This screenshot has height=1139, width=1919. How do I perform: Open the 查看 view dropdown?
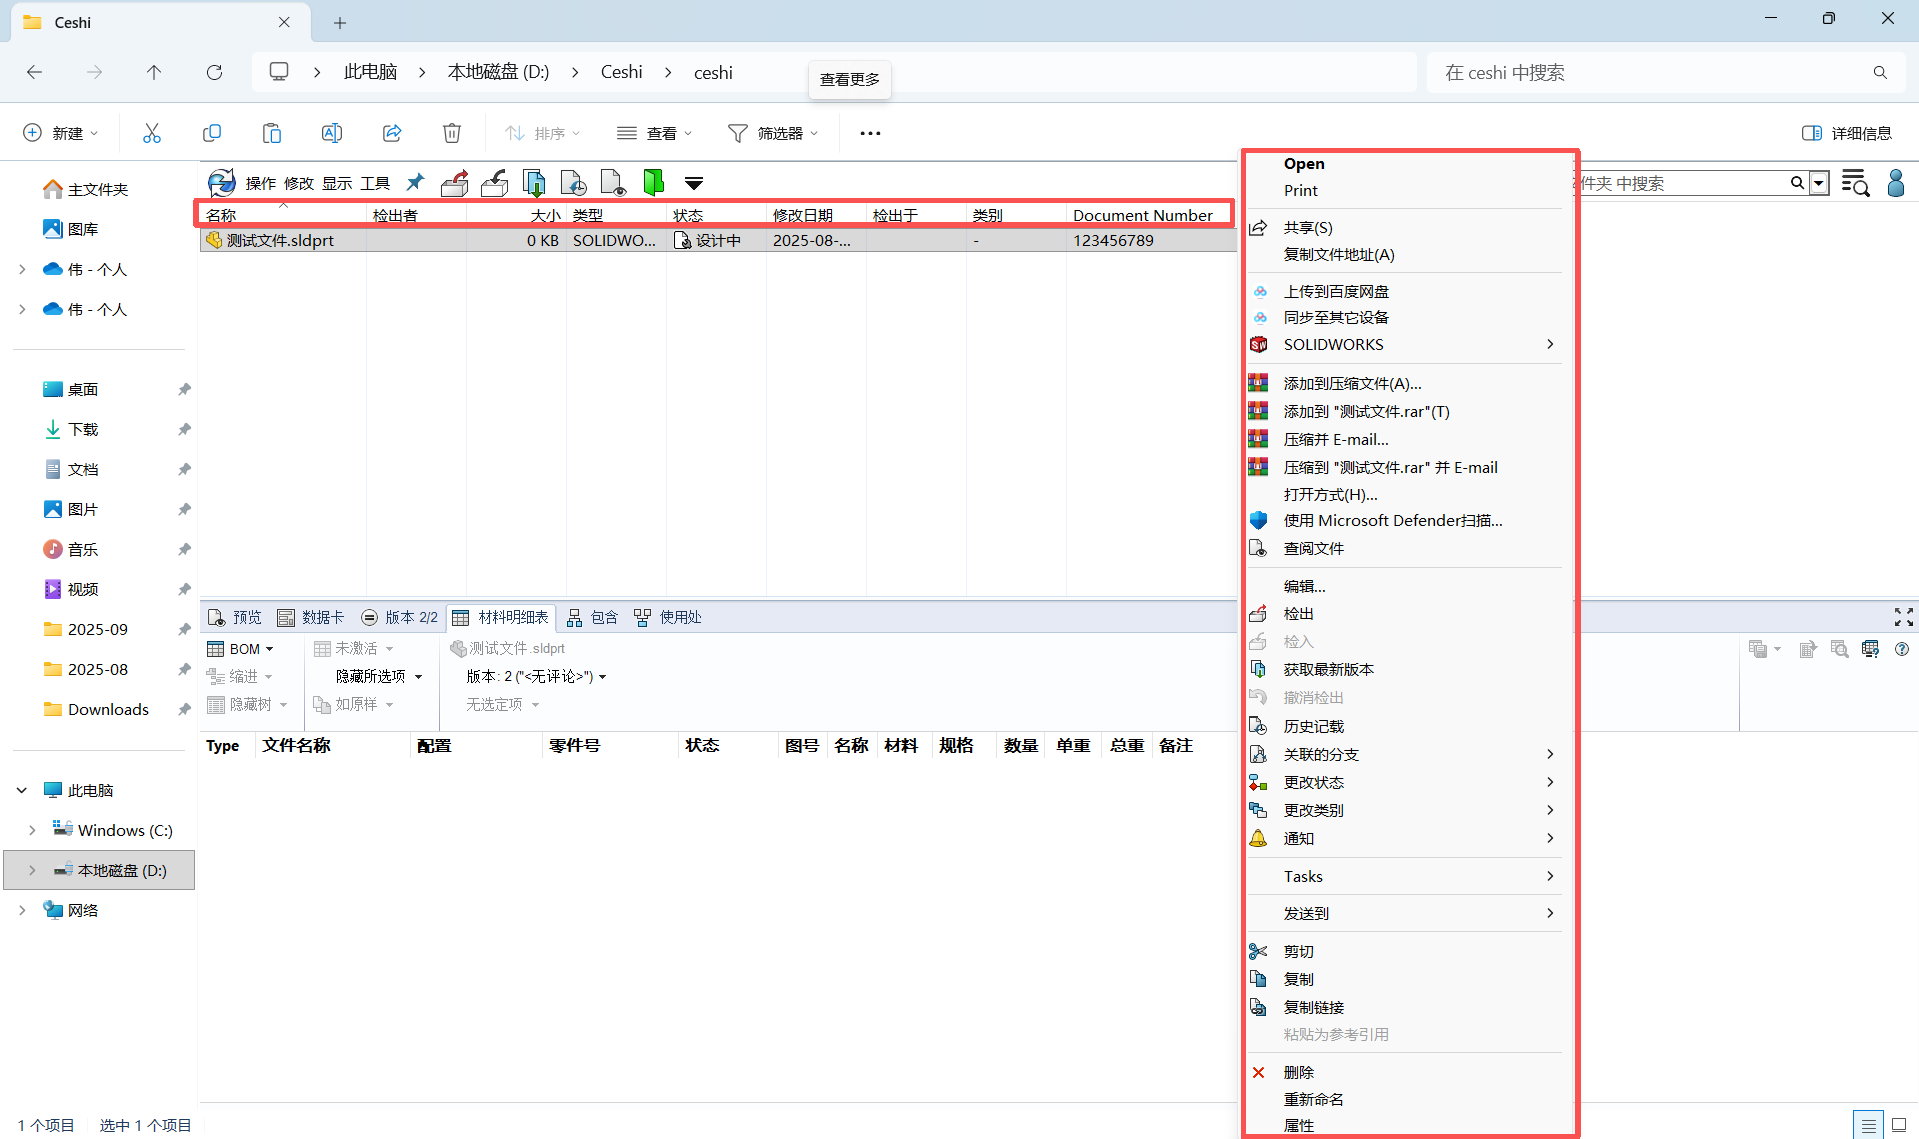tap(654, 133)
